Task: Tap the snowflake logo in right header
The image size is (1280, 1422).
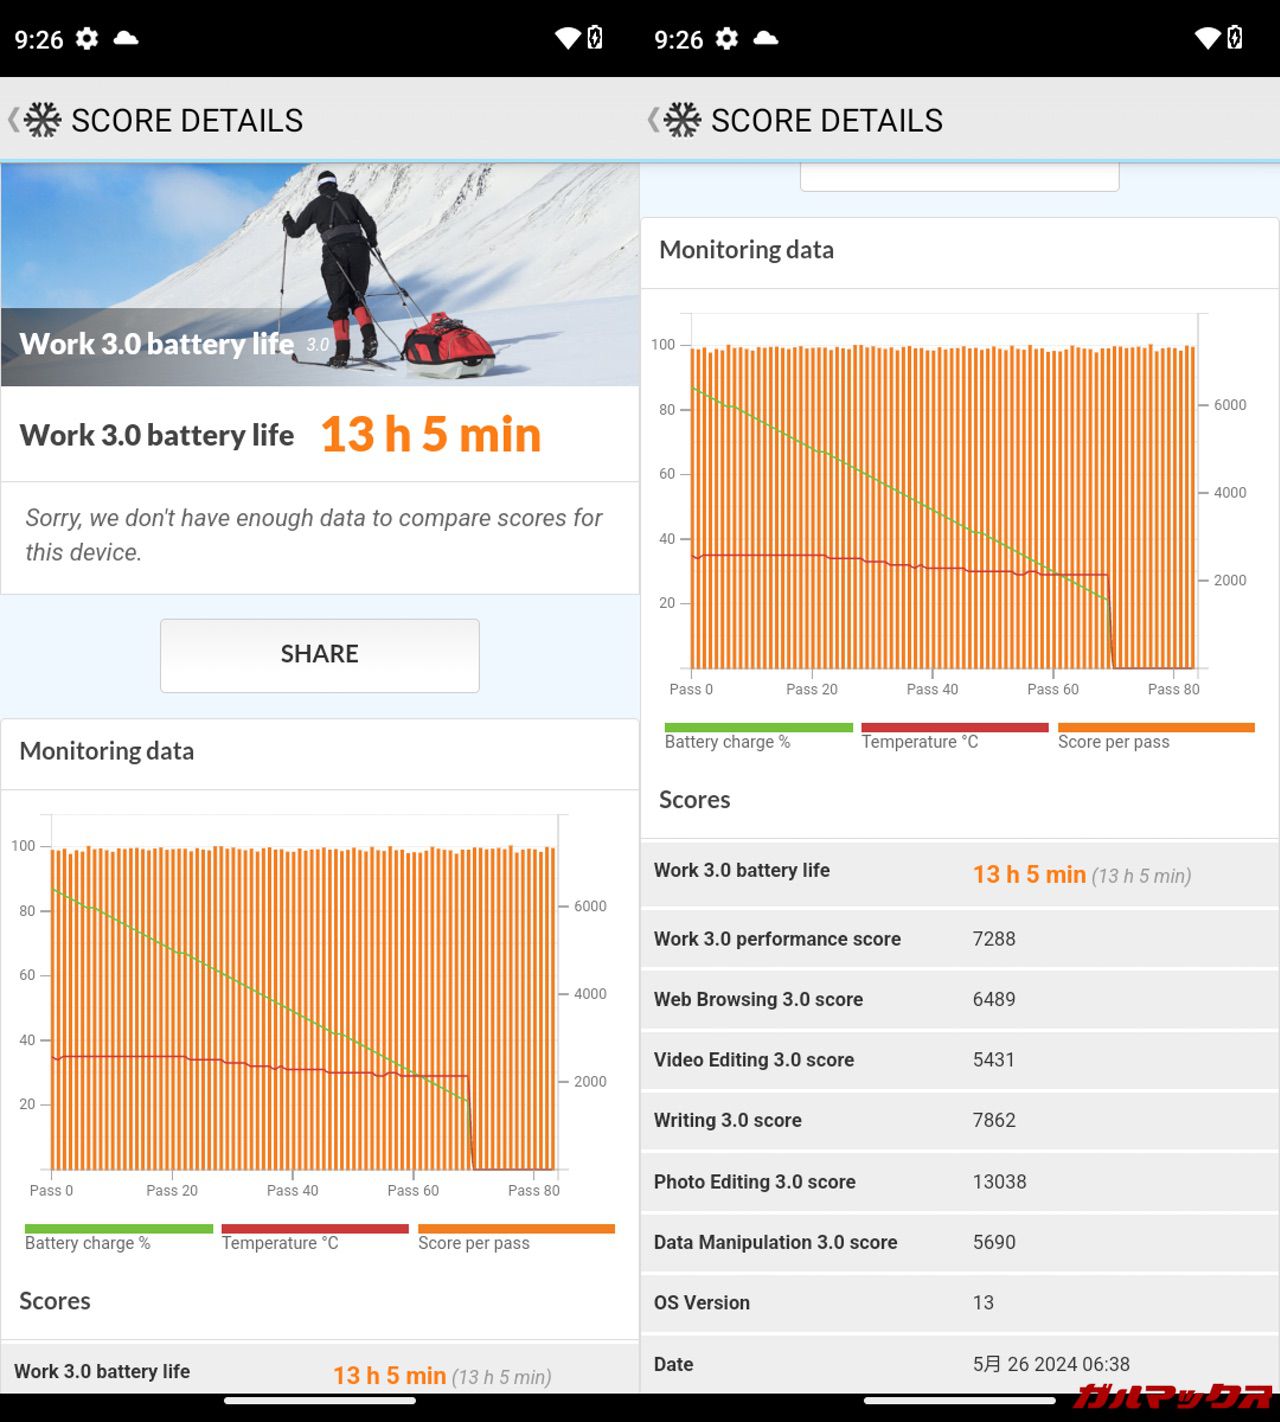Action: tap(683, 120)
